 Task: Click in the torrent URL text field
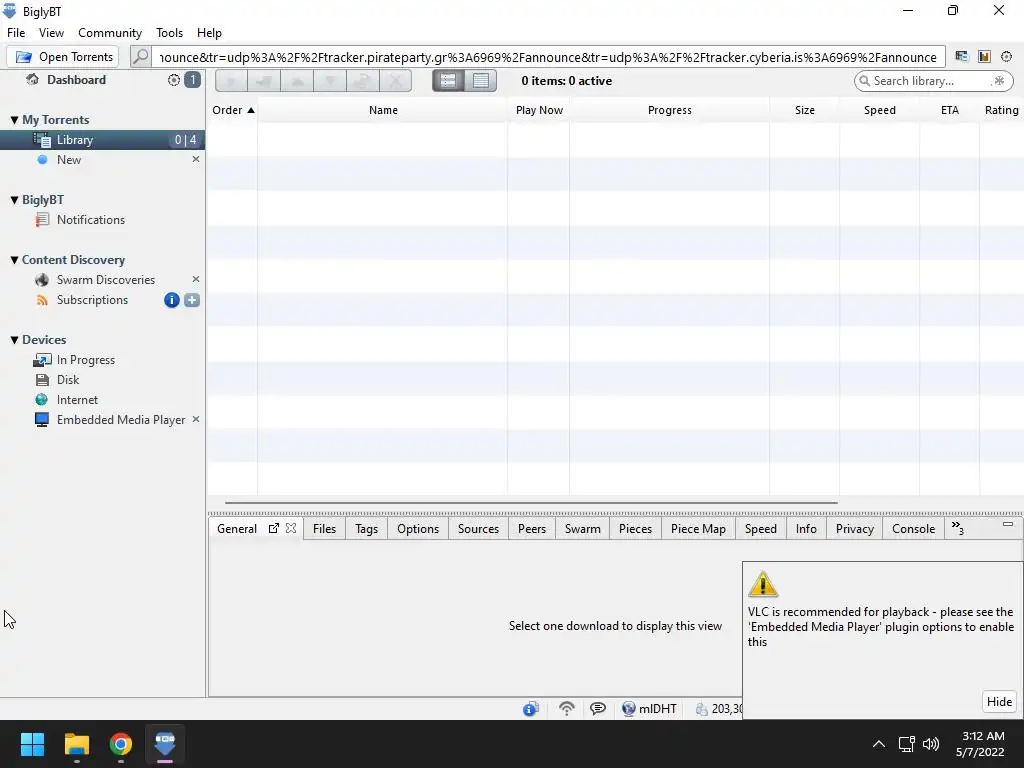pos(549,57)
